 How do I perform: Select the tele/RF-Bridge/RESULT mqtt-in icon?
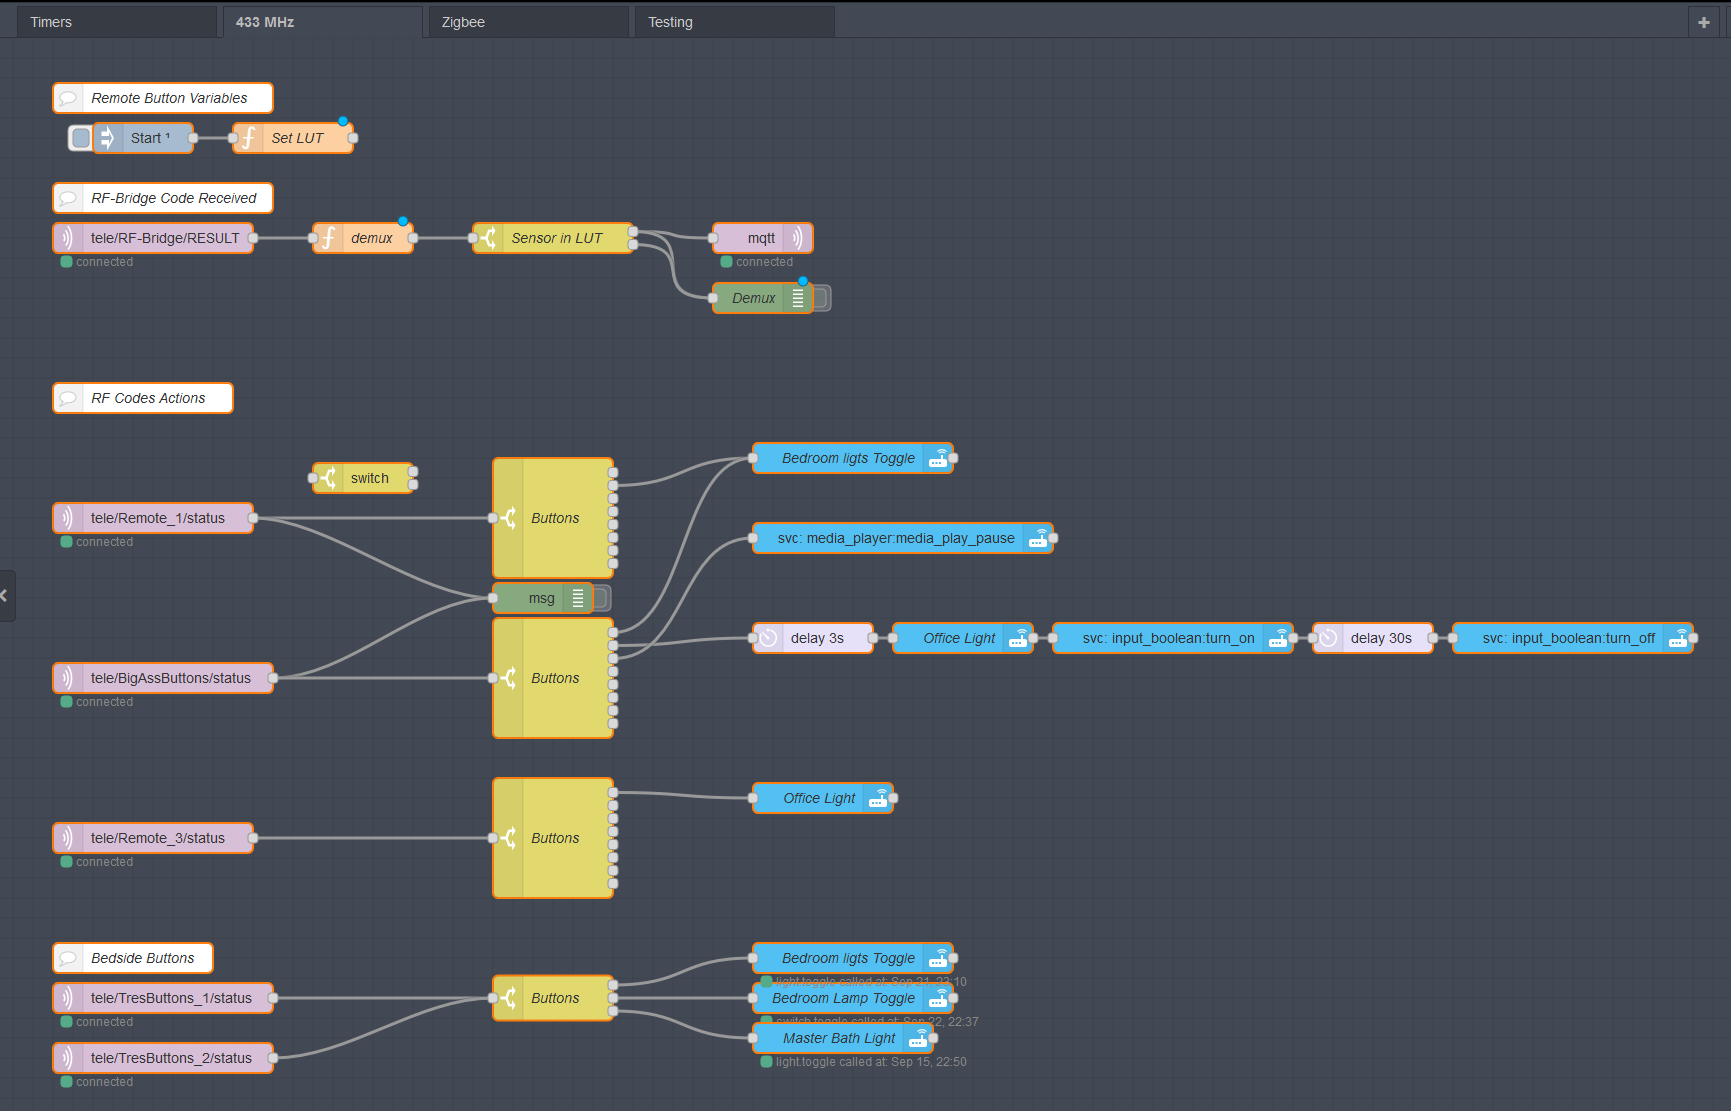(68, 238)
